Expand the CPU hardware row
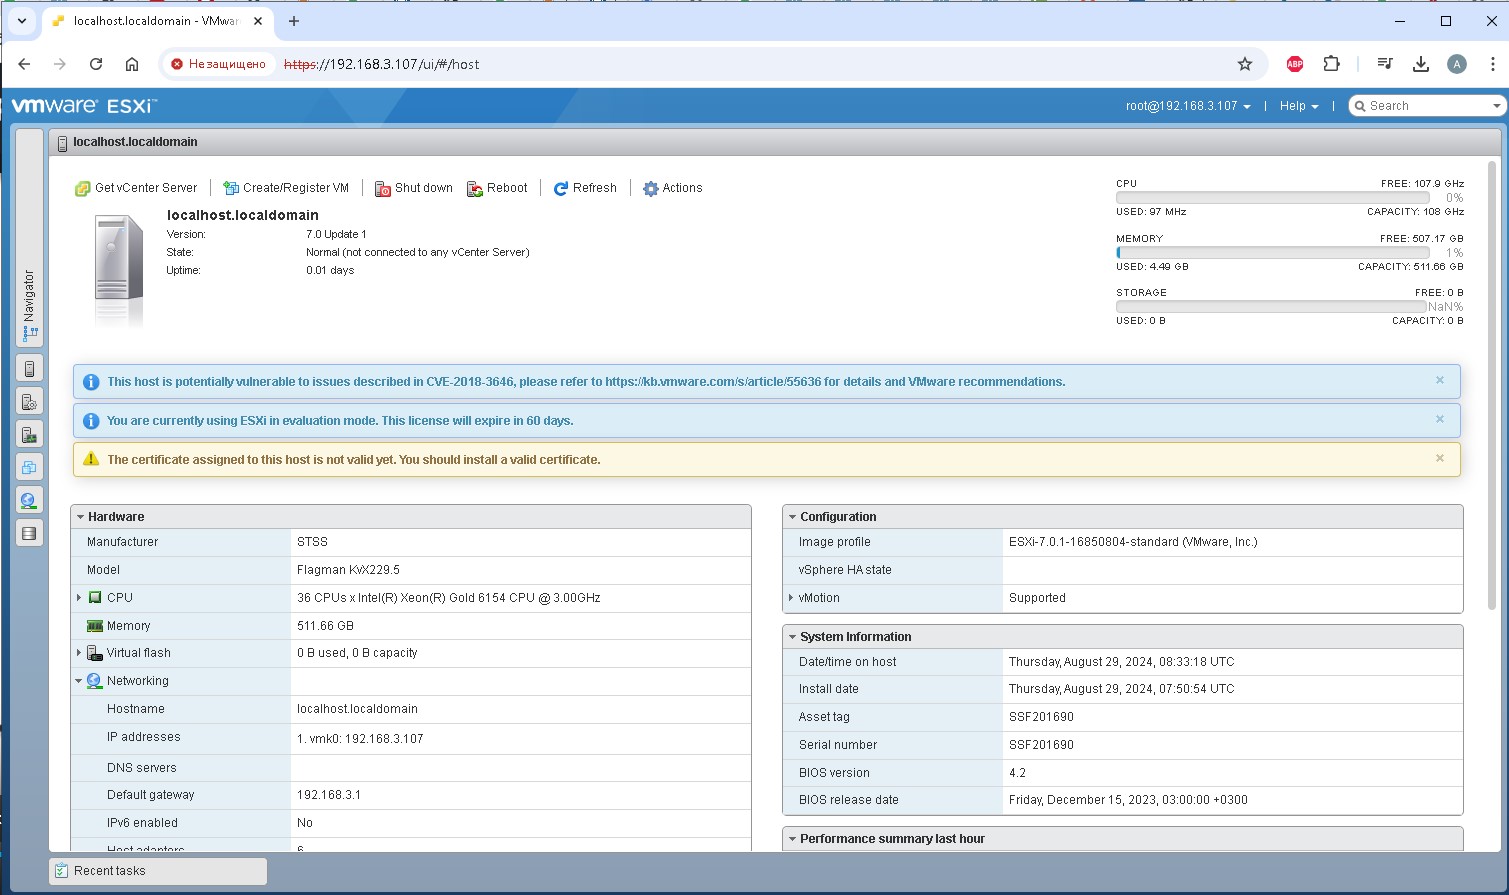 (x=79, y=598)
